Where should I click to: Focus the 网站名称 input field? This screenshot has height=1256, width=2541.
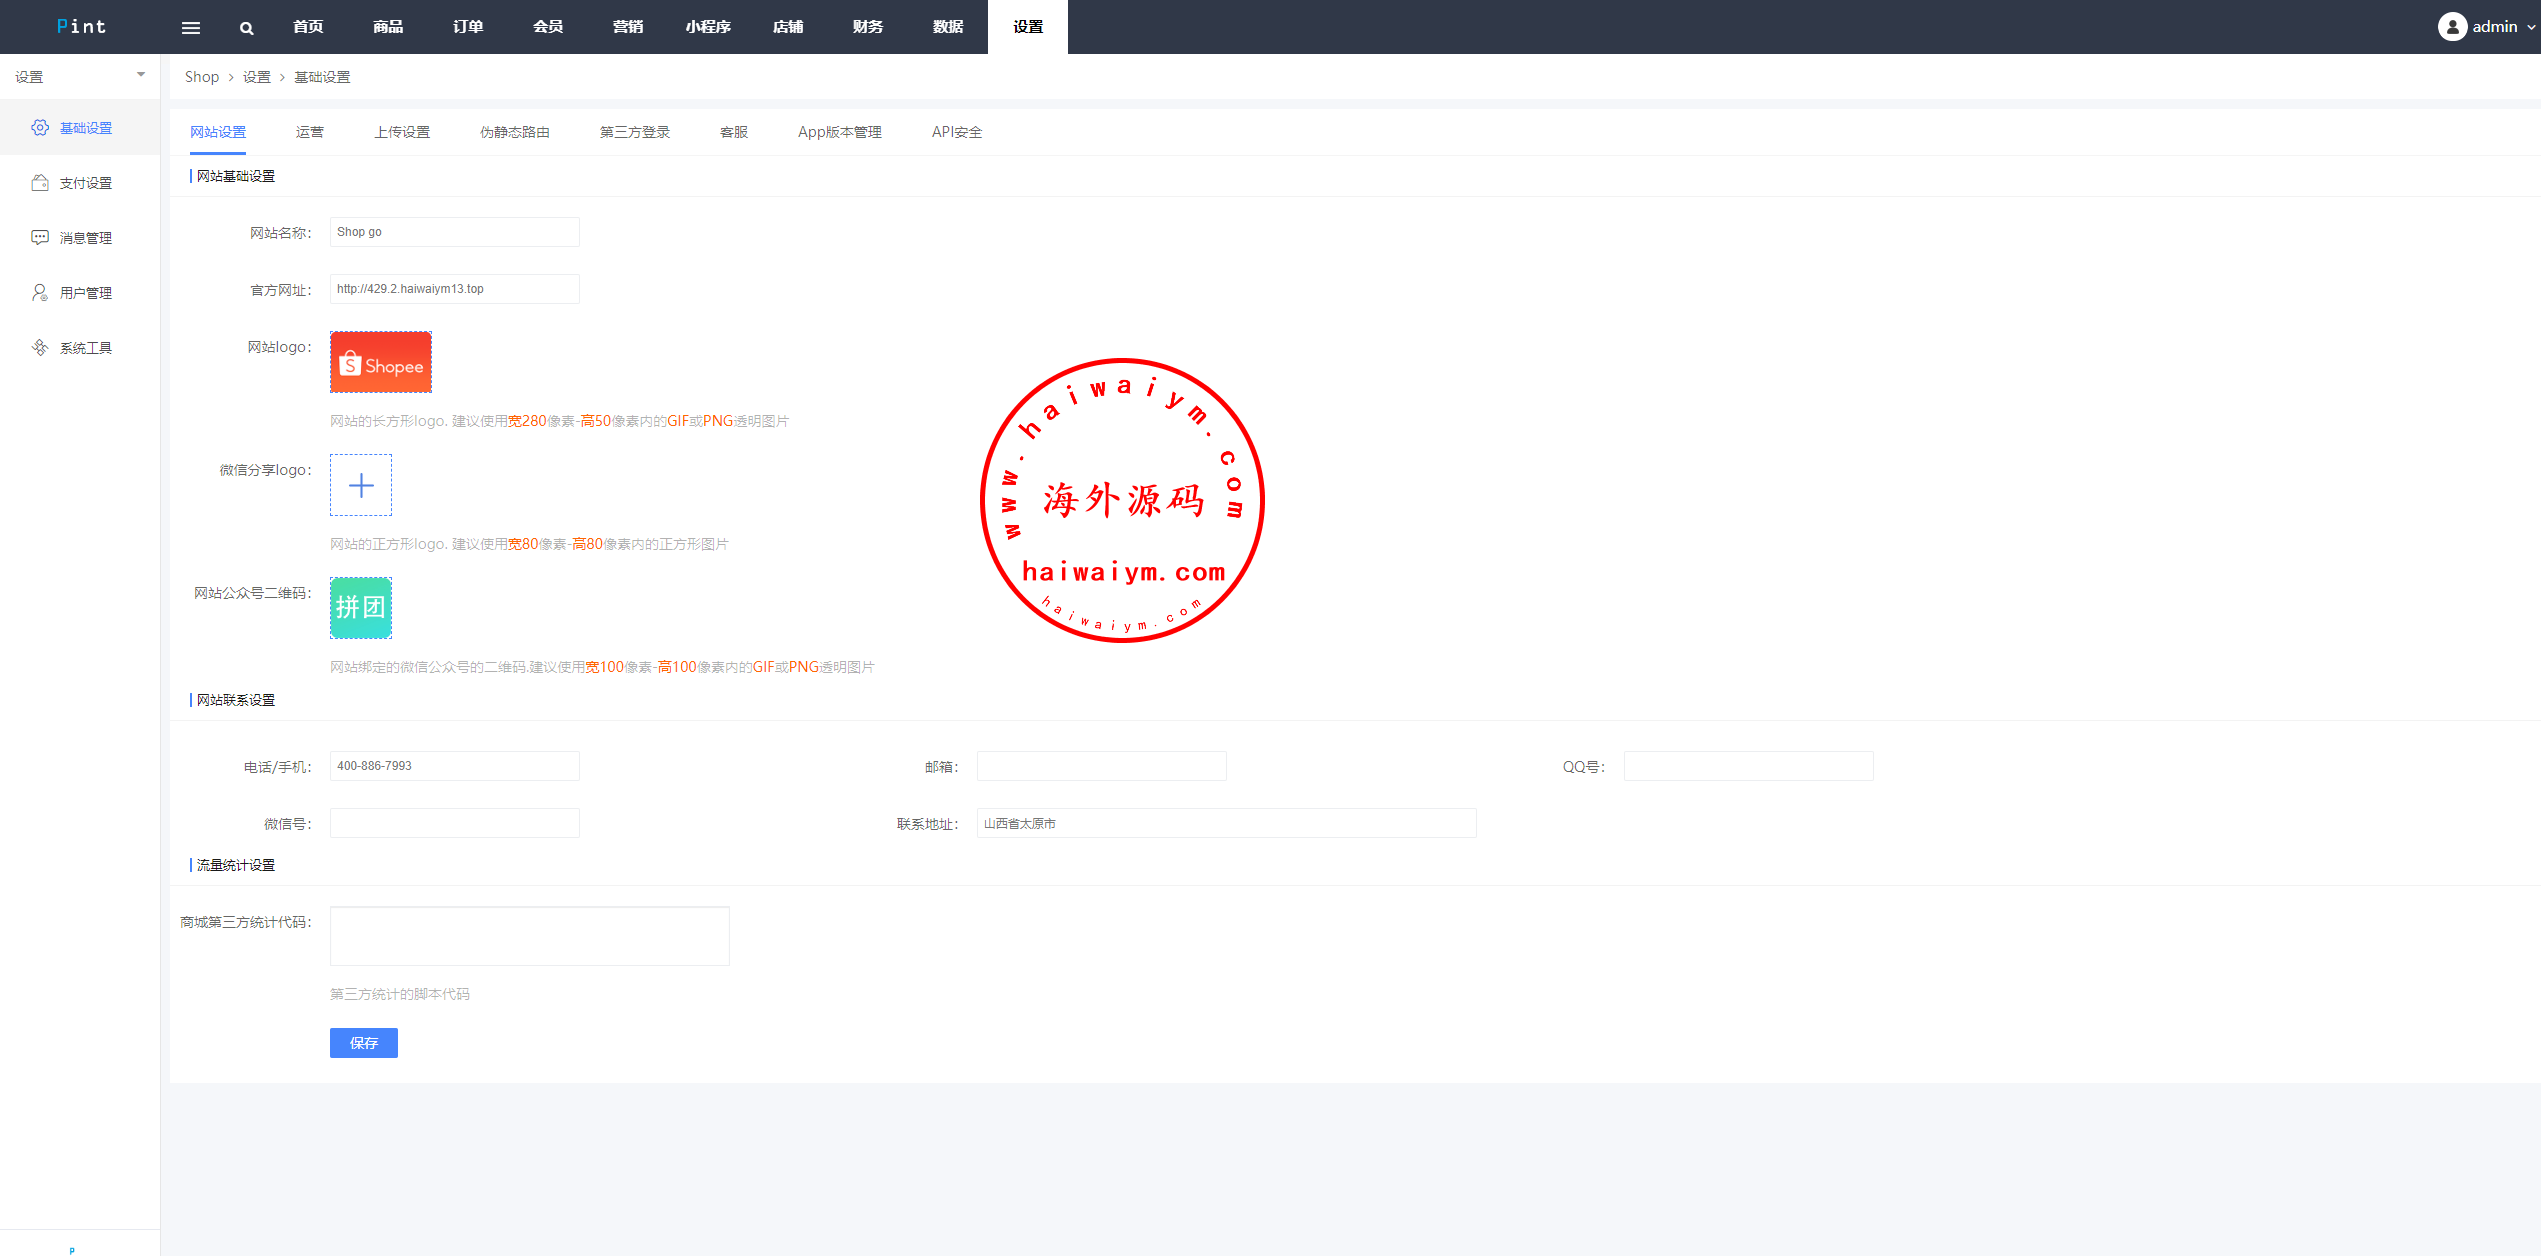[455, 232]
